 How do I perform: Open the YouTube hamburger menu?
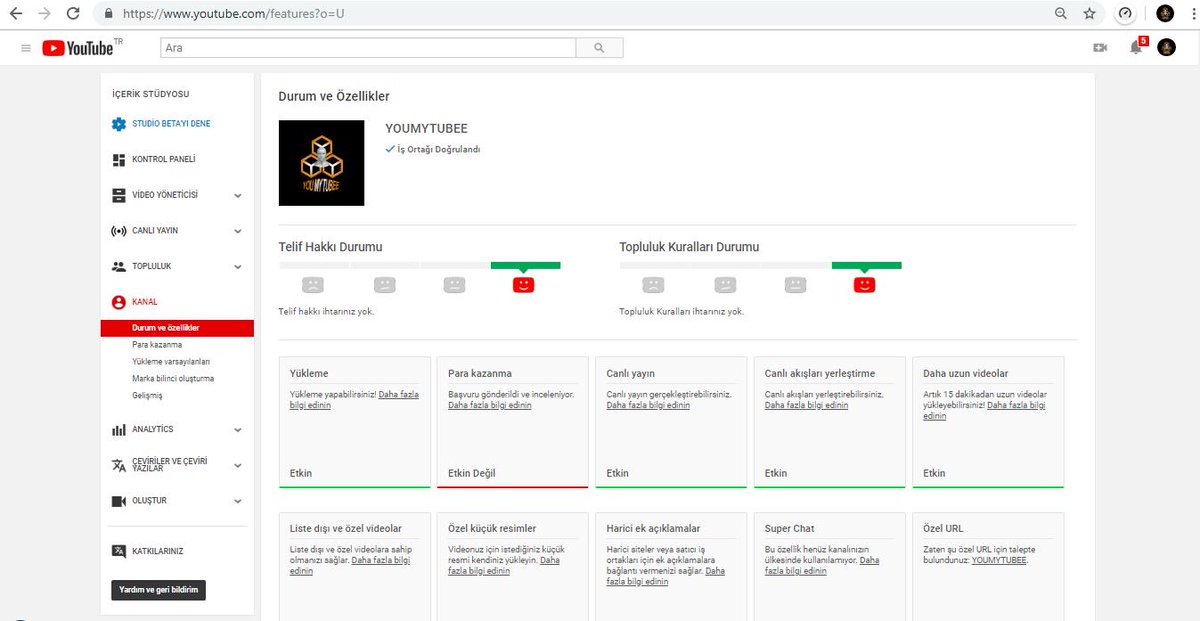click(26, 47)
